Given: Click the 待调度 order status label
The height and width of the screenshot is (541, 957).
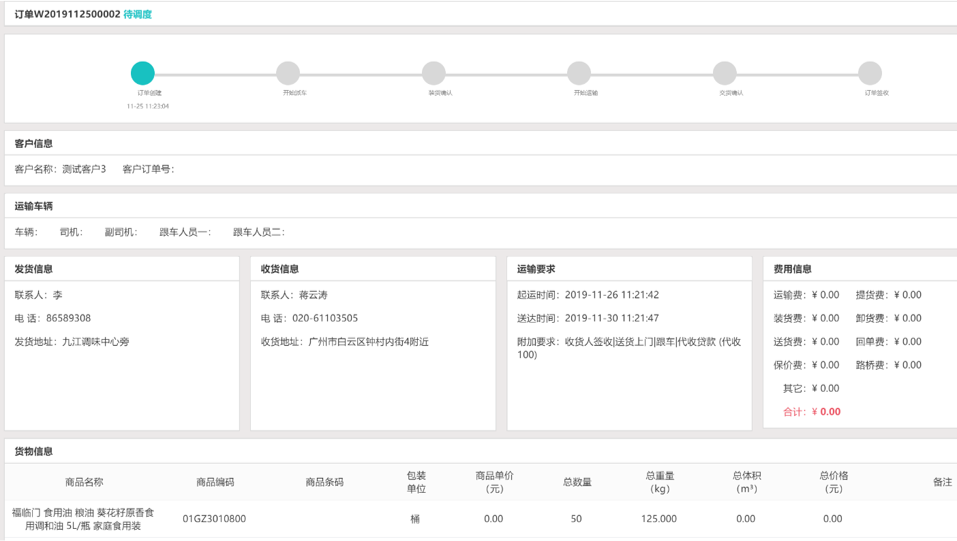Looking at the screenshot, I should [138, 15].
